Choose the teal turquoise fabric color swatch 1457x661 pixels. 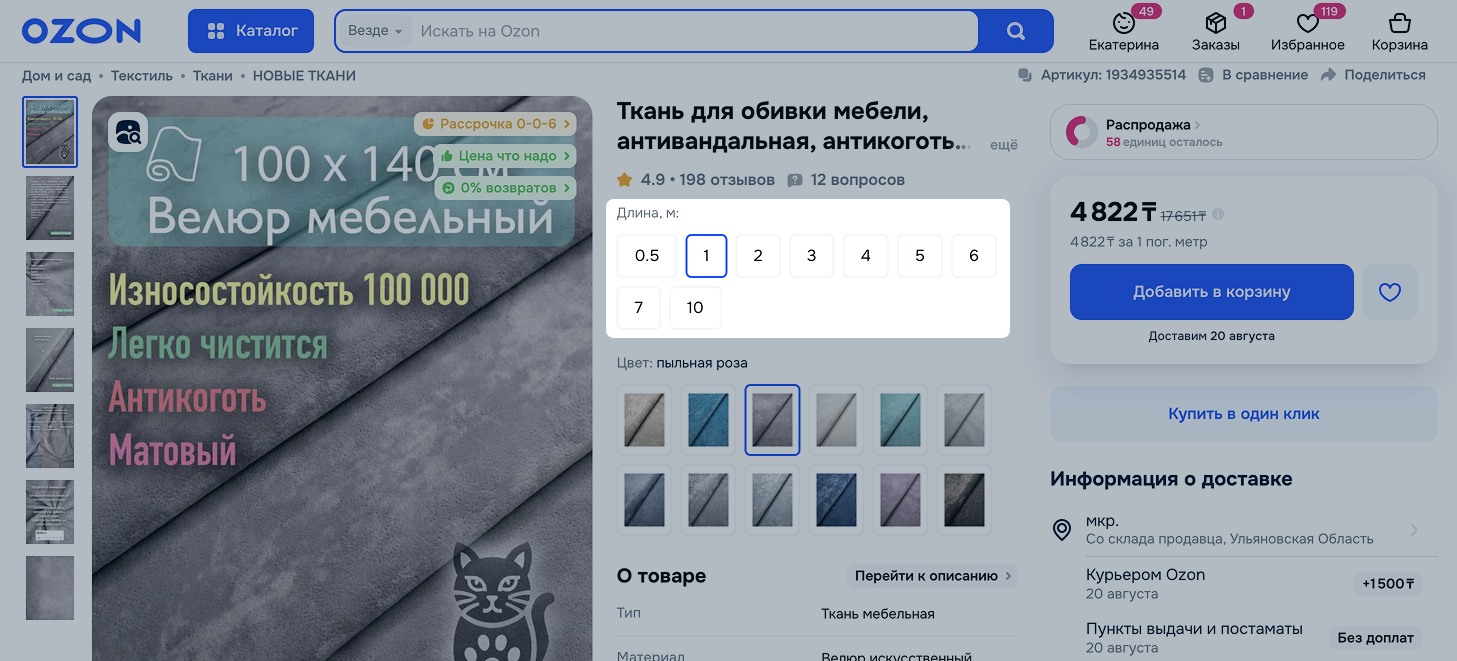pyautogui.click(x=900, y=420)
